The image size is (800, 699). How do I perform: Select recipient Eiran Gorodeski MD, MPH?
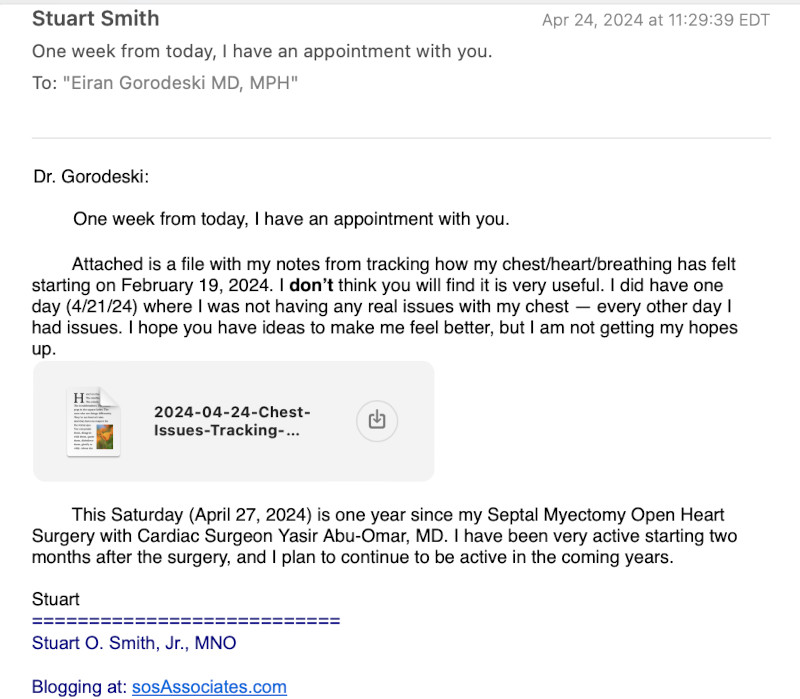(x=180, y=83)
